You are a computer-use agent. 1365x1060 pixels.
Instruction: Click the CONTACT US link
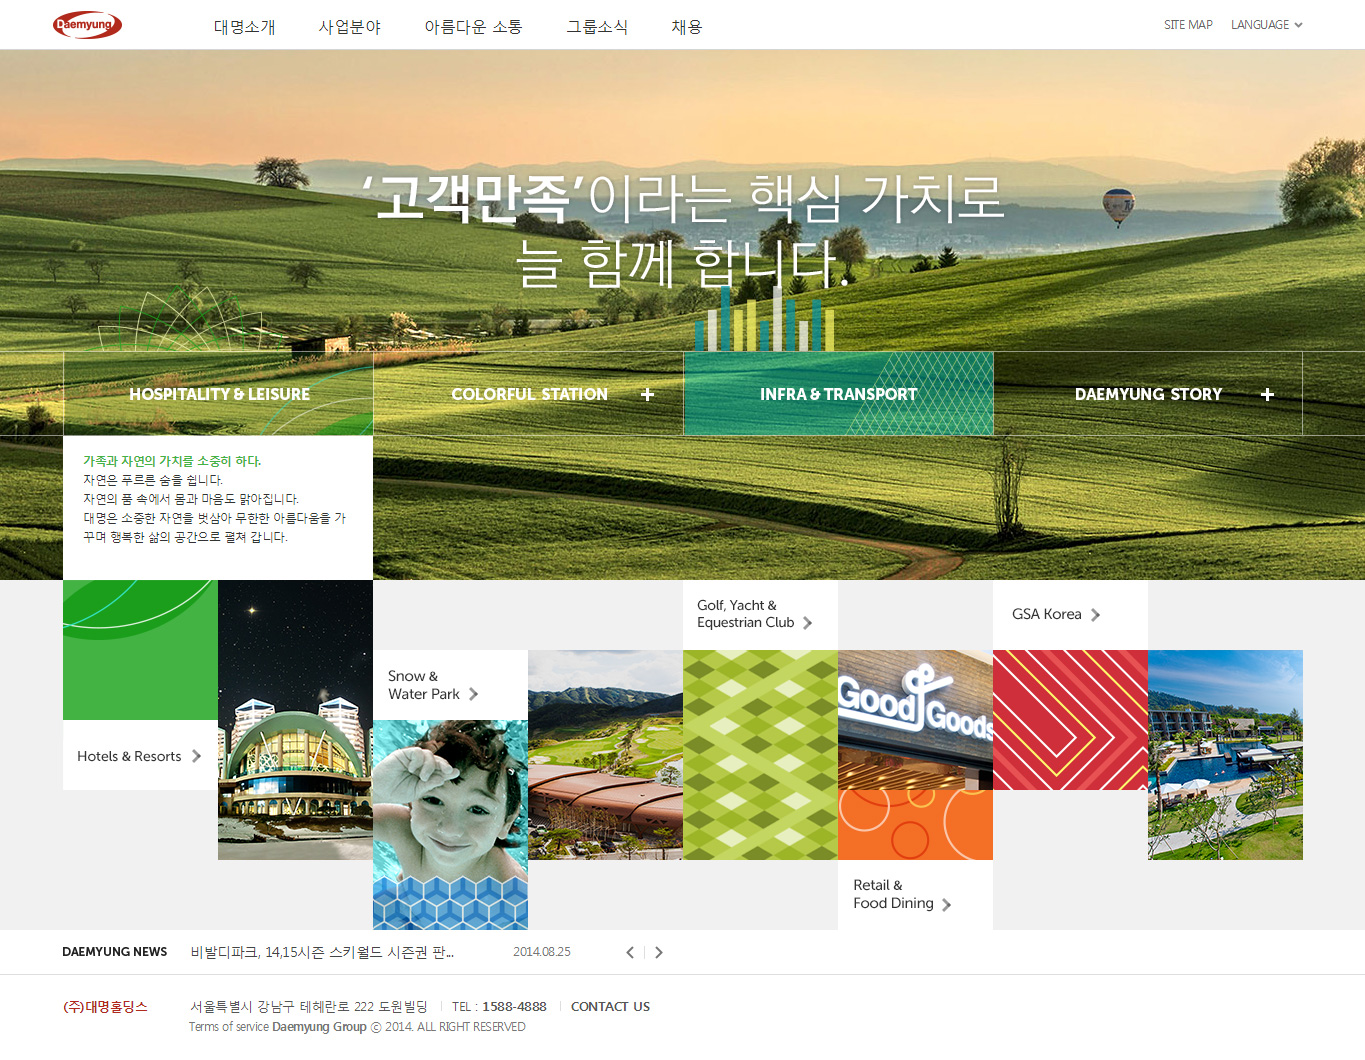[610, 1007]
